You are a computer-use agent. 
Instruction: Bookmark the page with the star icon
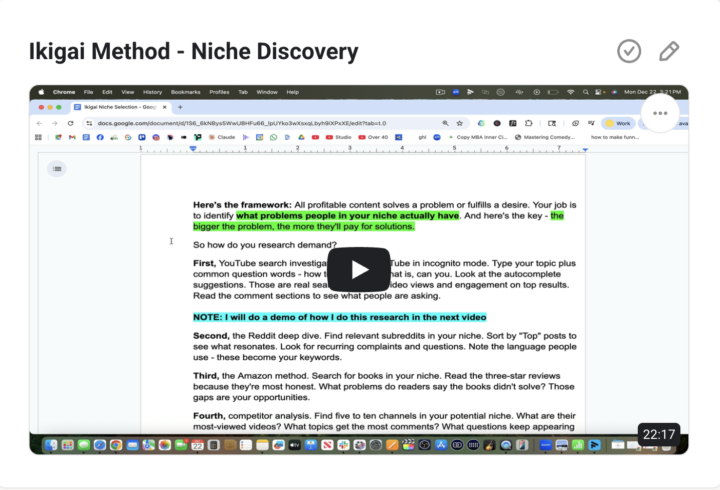(x=459, y=123)
